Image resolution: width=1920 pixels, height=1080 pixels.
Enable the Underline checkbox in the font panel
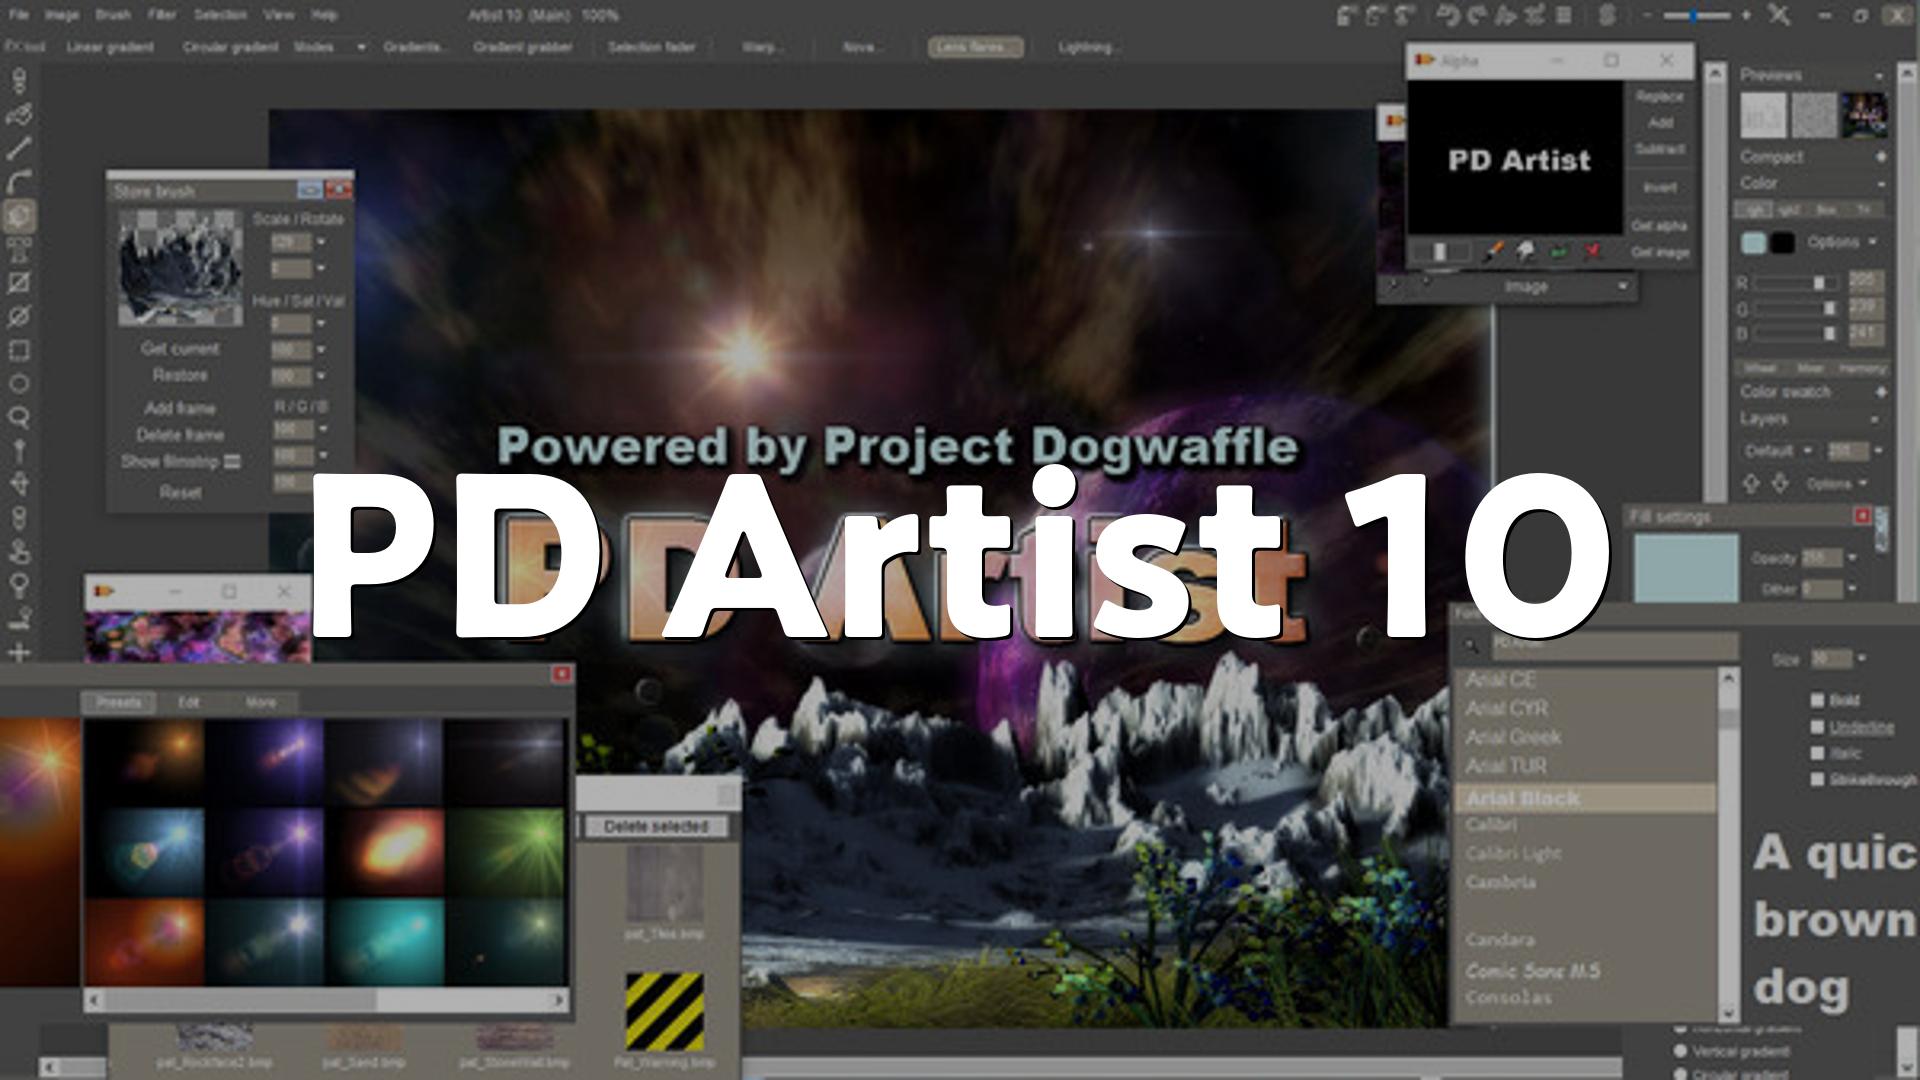(x=1818, y=727)
